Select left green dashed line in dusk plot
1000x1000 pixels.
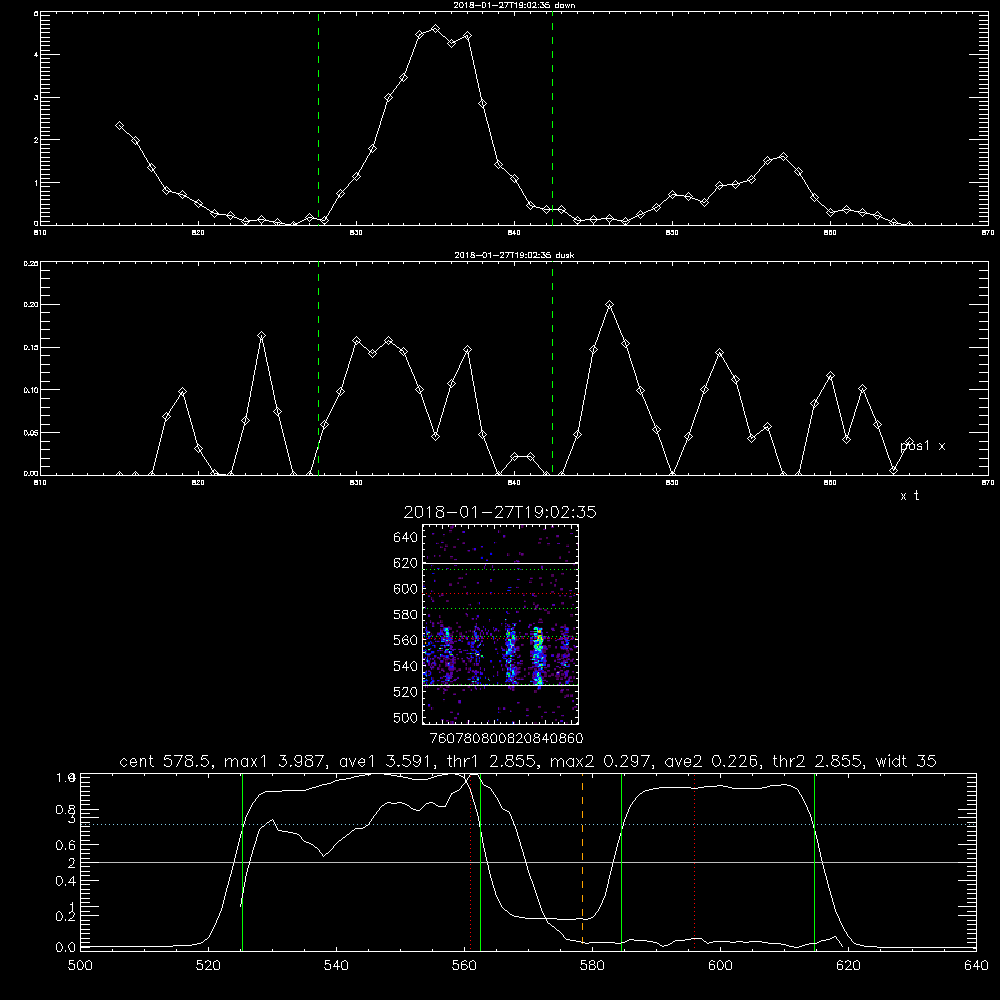(318, 368)
